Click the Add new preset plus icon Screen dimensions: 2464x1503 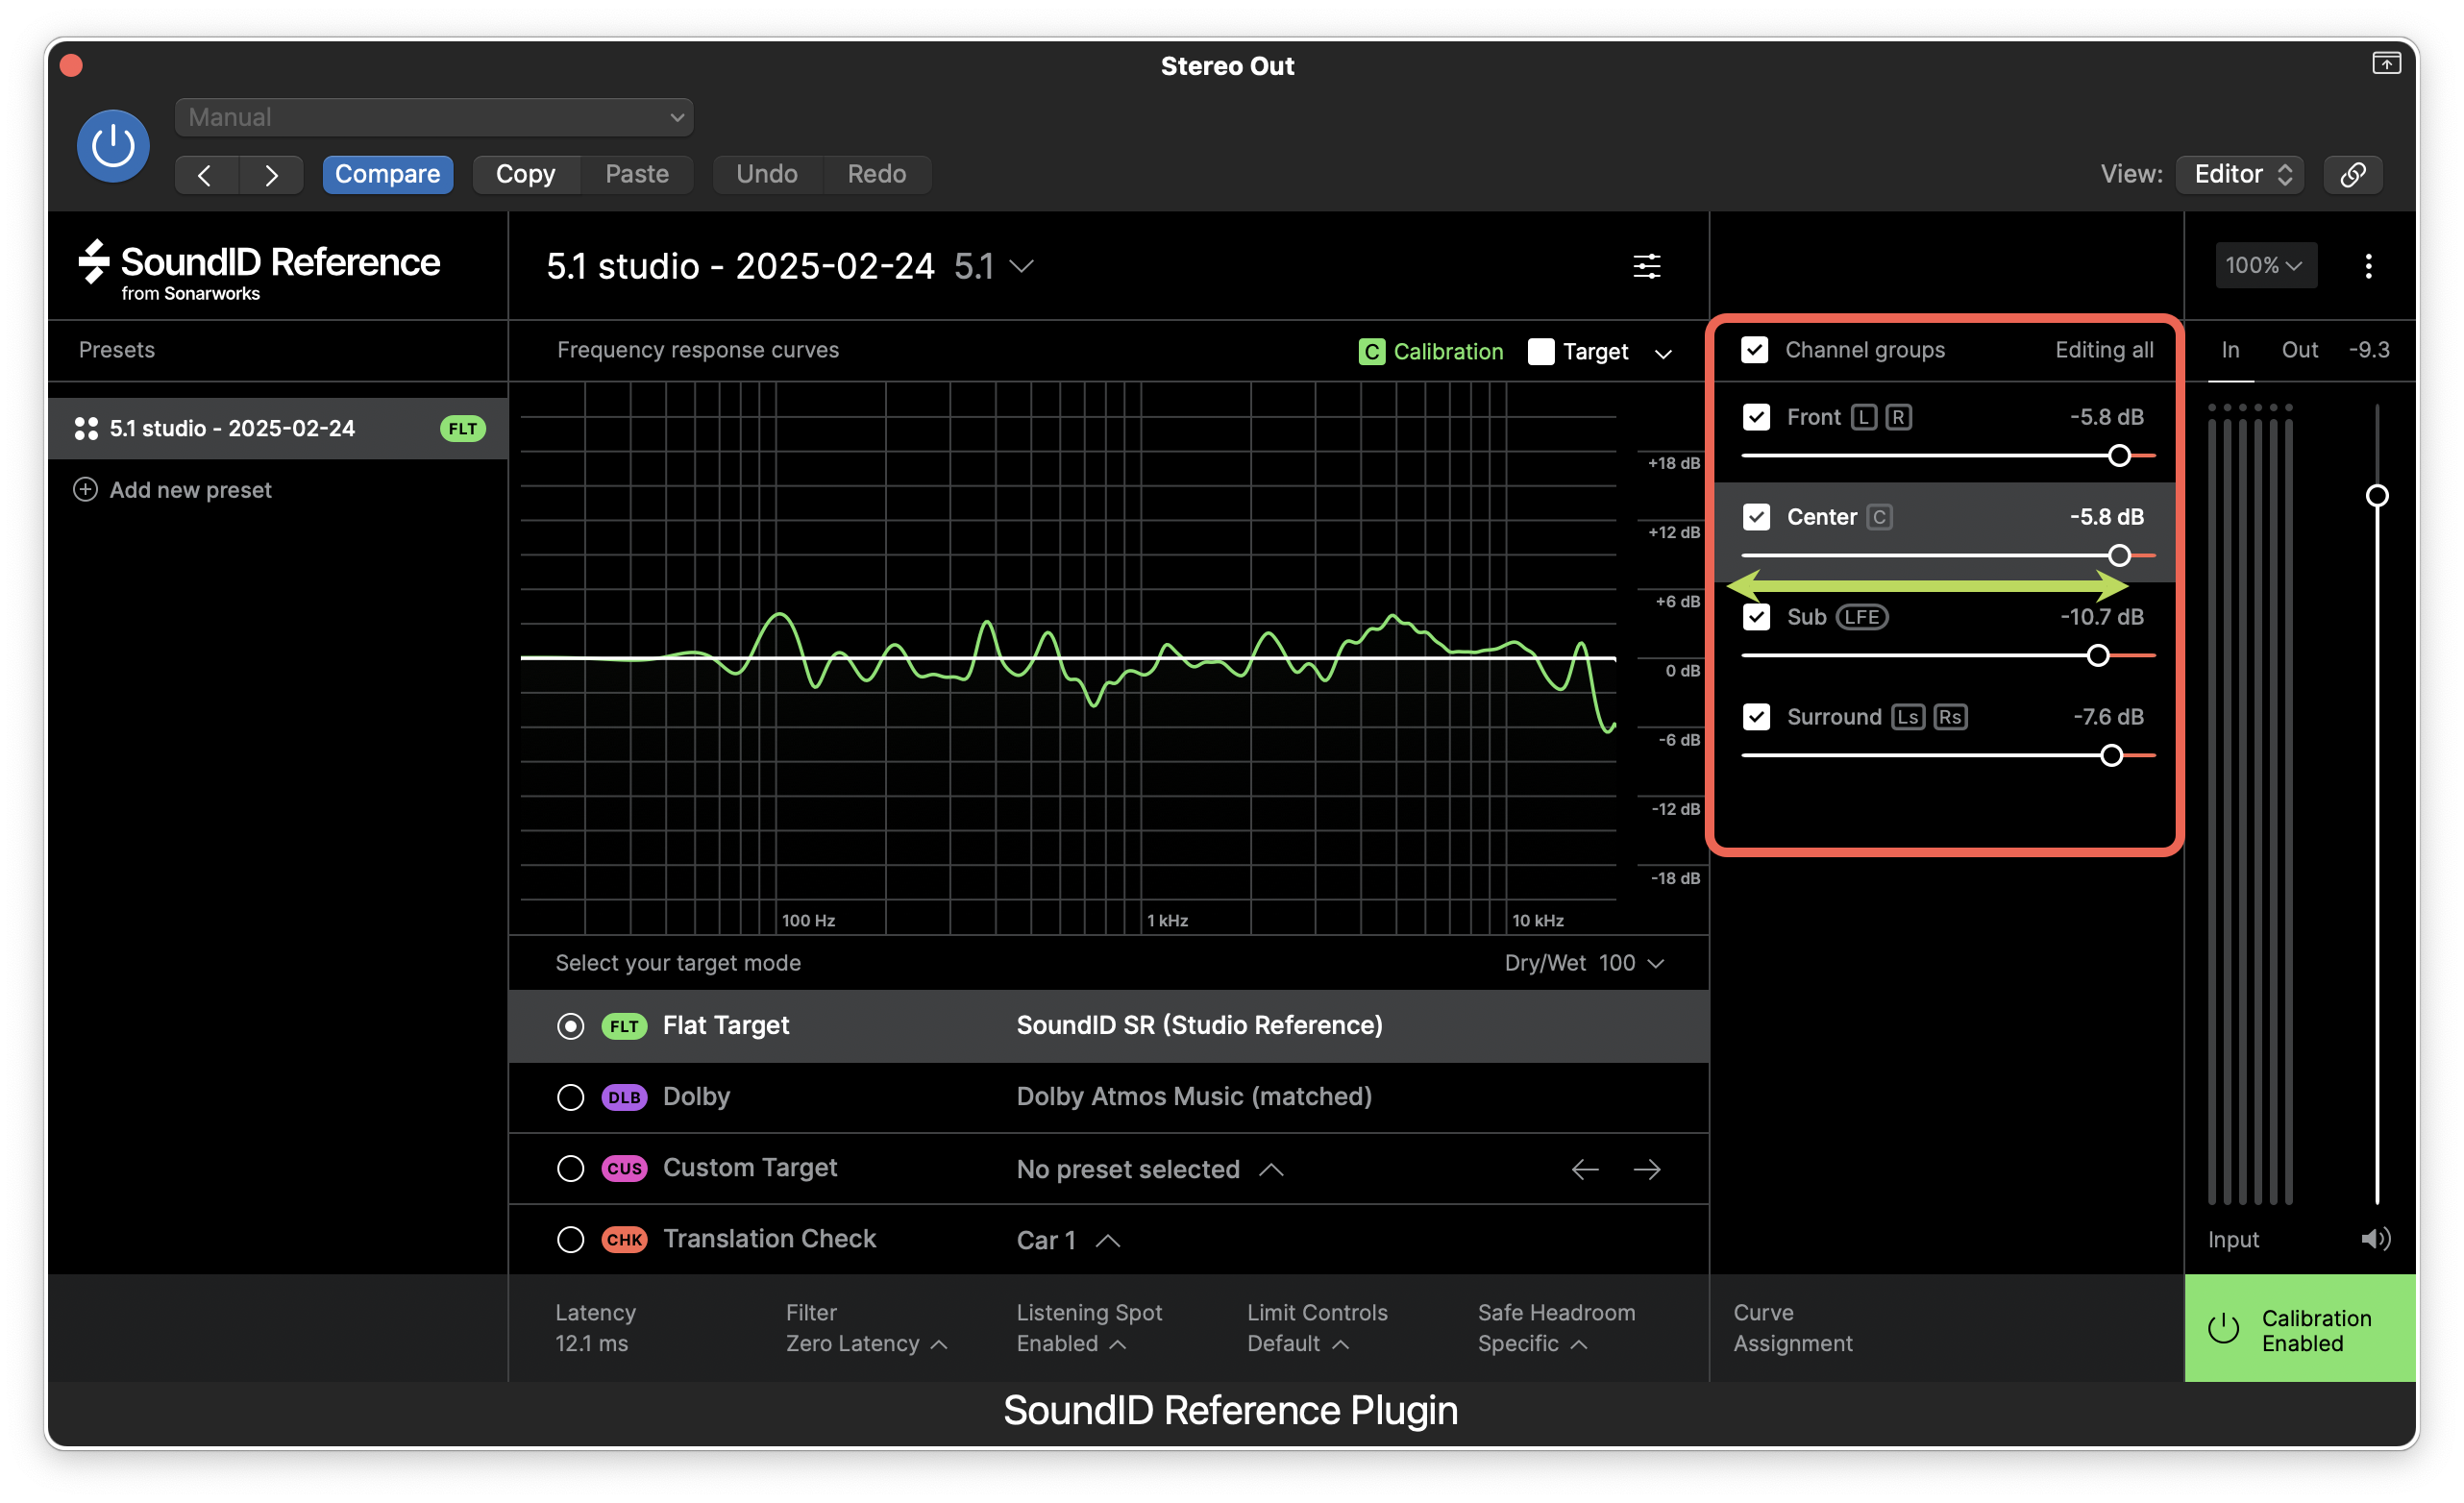tap(85, 489)
